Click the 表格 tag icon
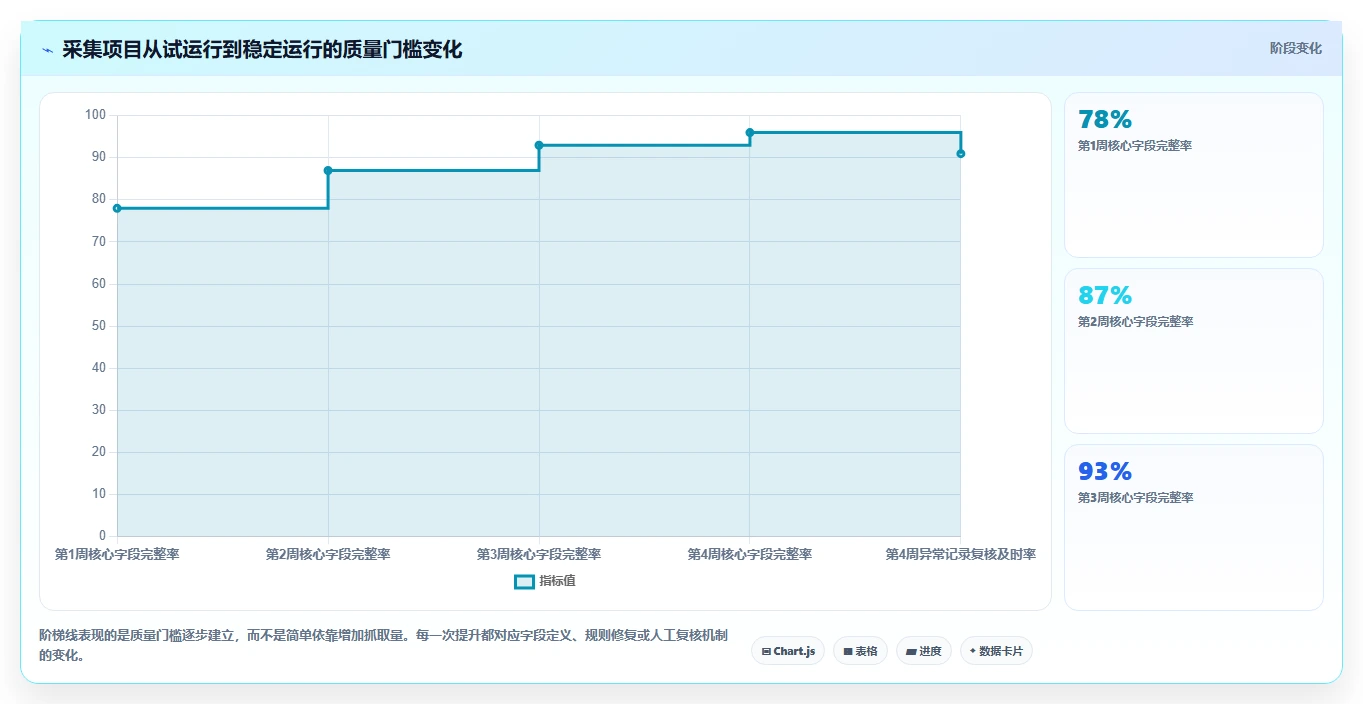 click(x=848, y=651)
